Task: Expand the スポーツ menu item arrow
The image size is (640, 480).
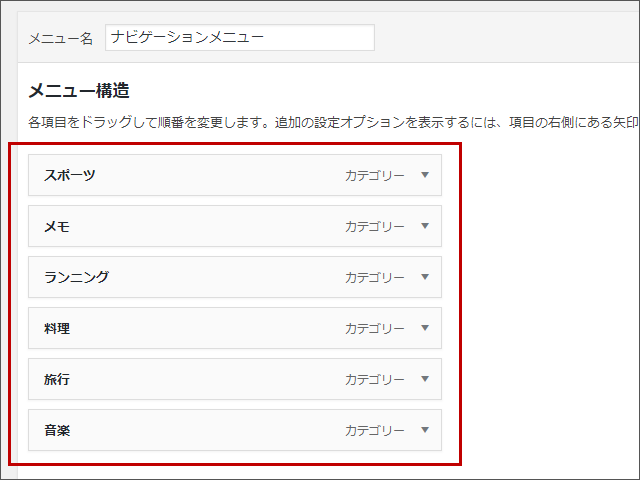Action: tap(425, 175)
